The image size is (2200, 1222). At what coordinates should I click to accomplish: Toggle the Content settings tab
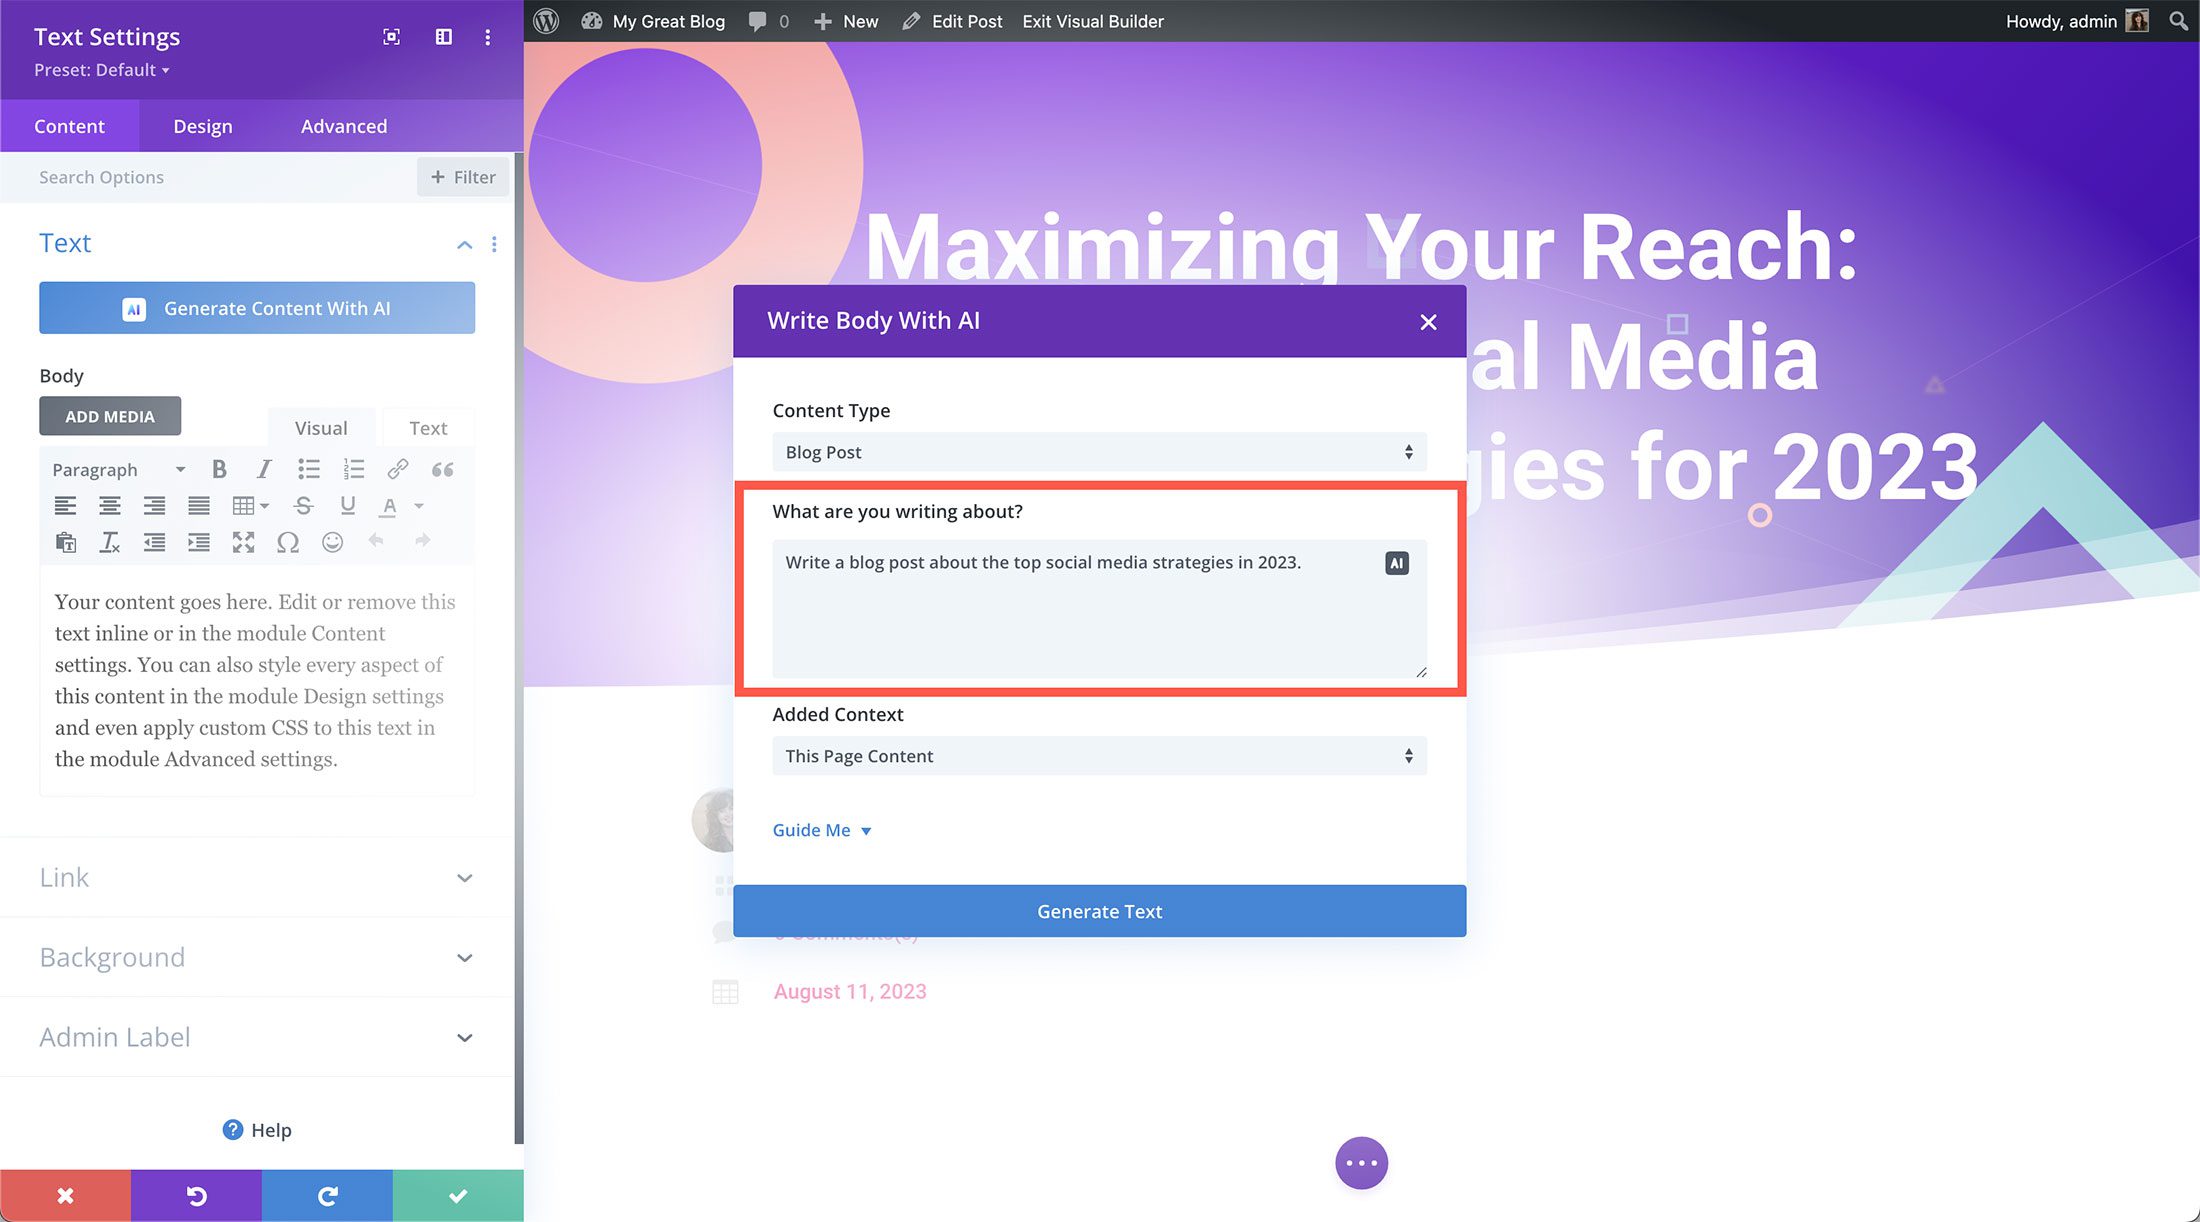click(69, 125)
